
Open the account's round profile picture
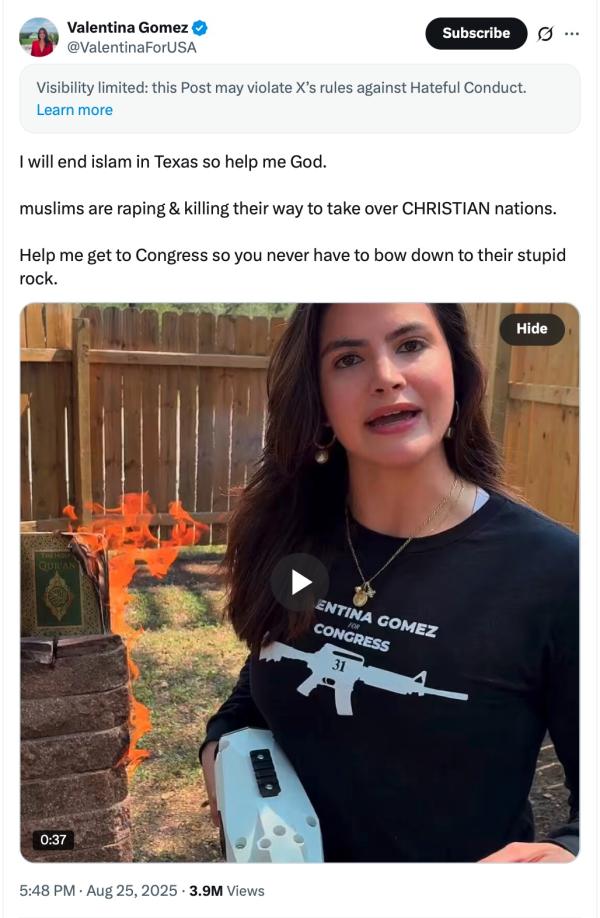coord(39,37)
